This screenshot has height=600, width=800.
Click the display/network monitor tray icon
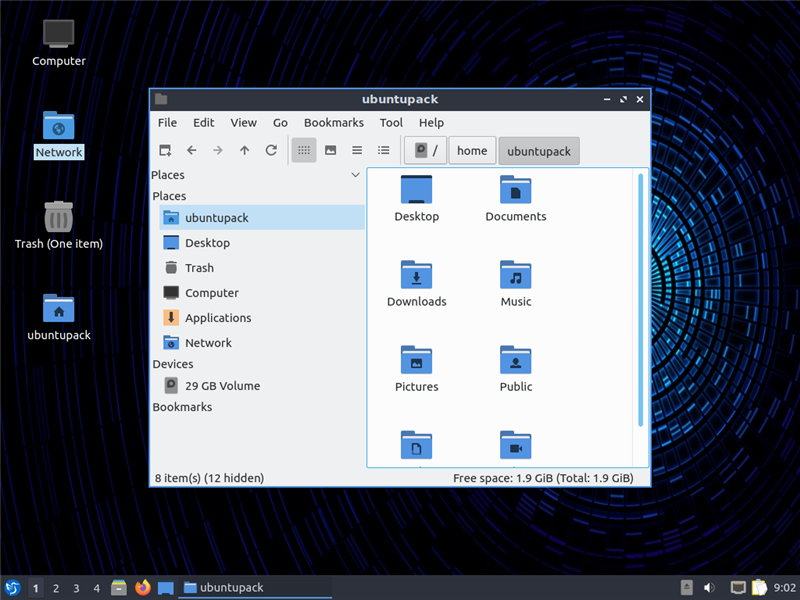tap(738, 588)
